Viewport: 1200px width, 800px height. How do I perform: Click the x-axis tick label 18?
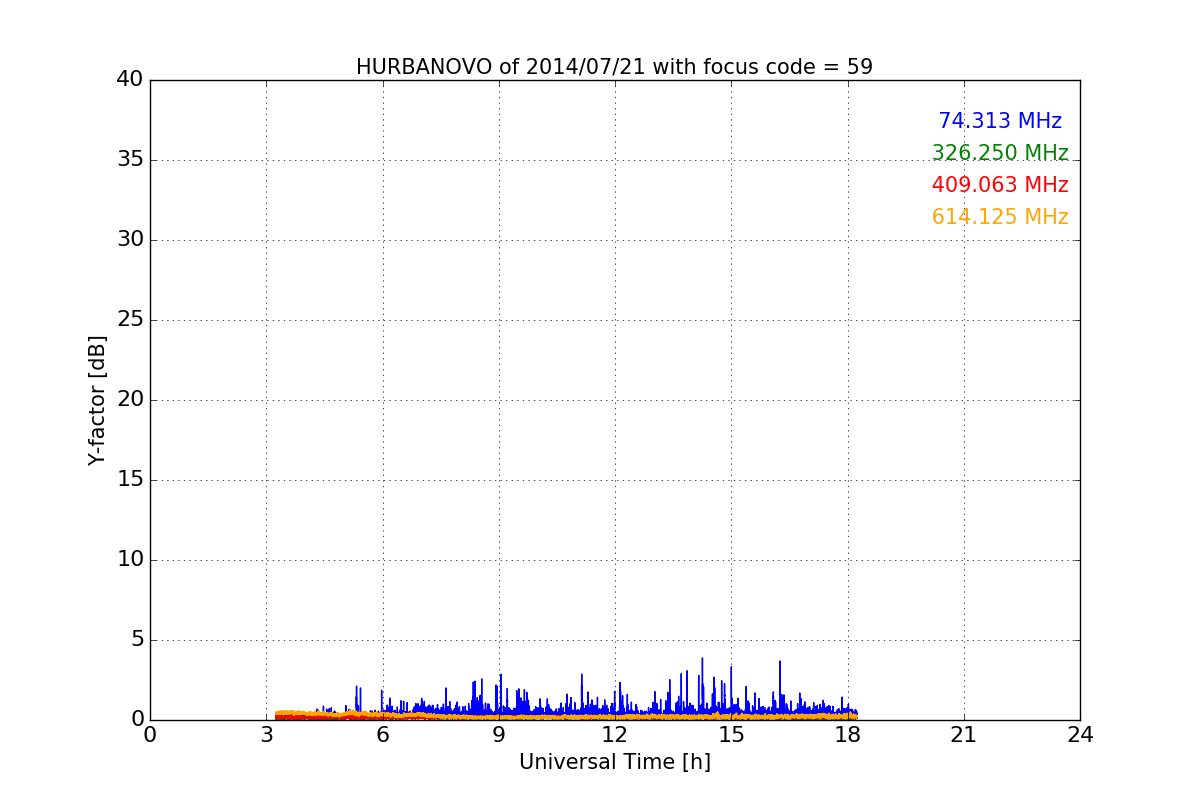point(848,735)
